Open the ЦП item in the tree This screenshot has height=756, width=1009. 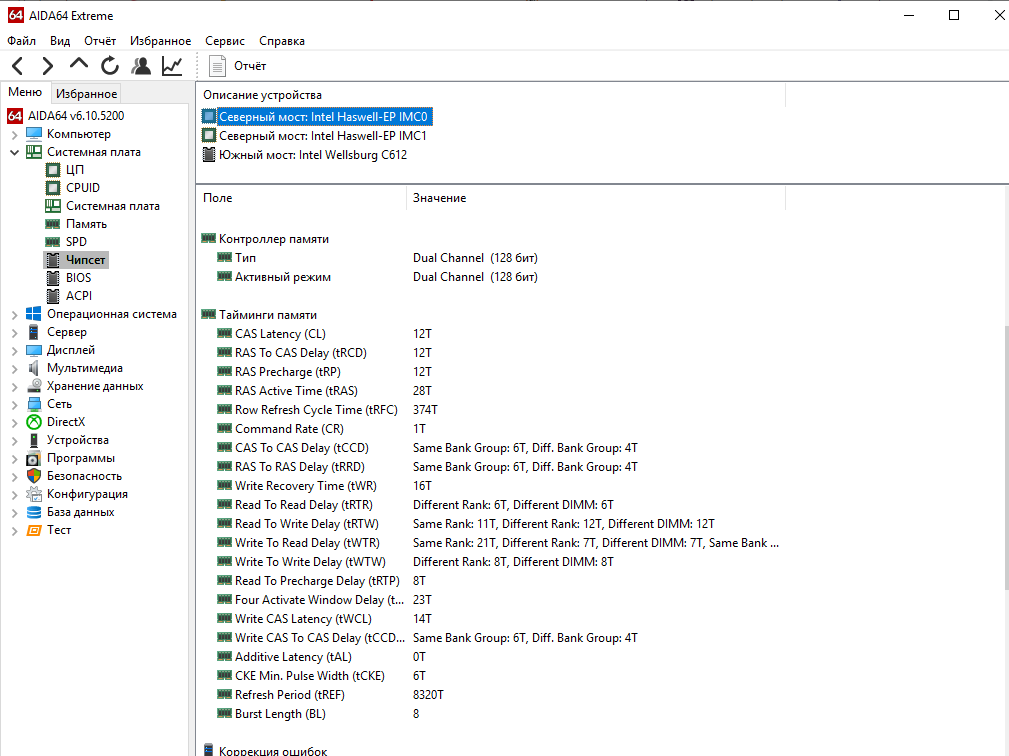75,170
